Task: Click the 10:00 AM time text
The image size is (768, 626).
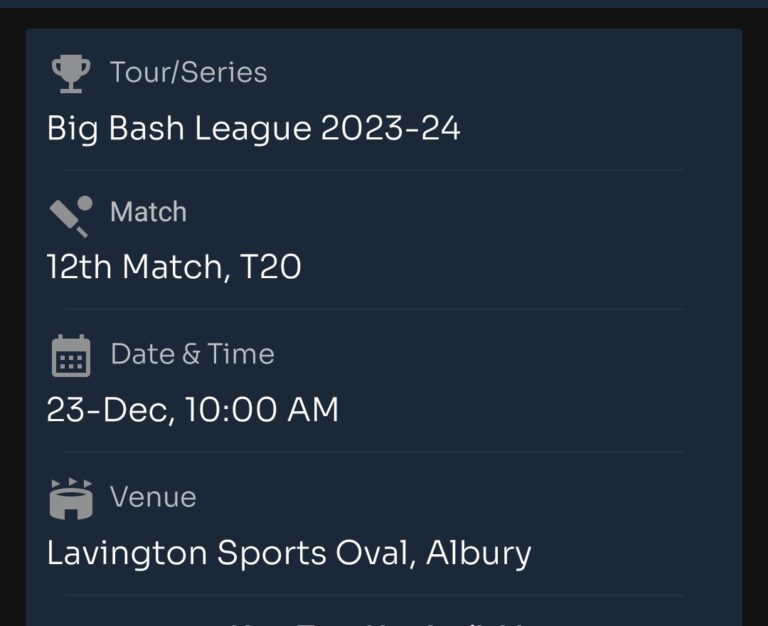Action: pos(262,409)
